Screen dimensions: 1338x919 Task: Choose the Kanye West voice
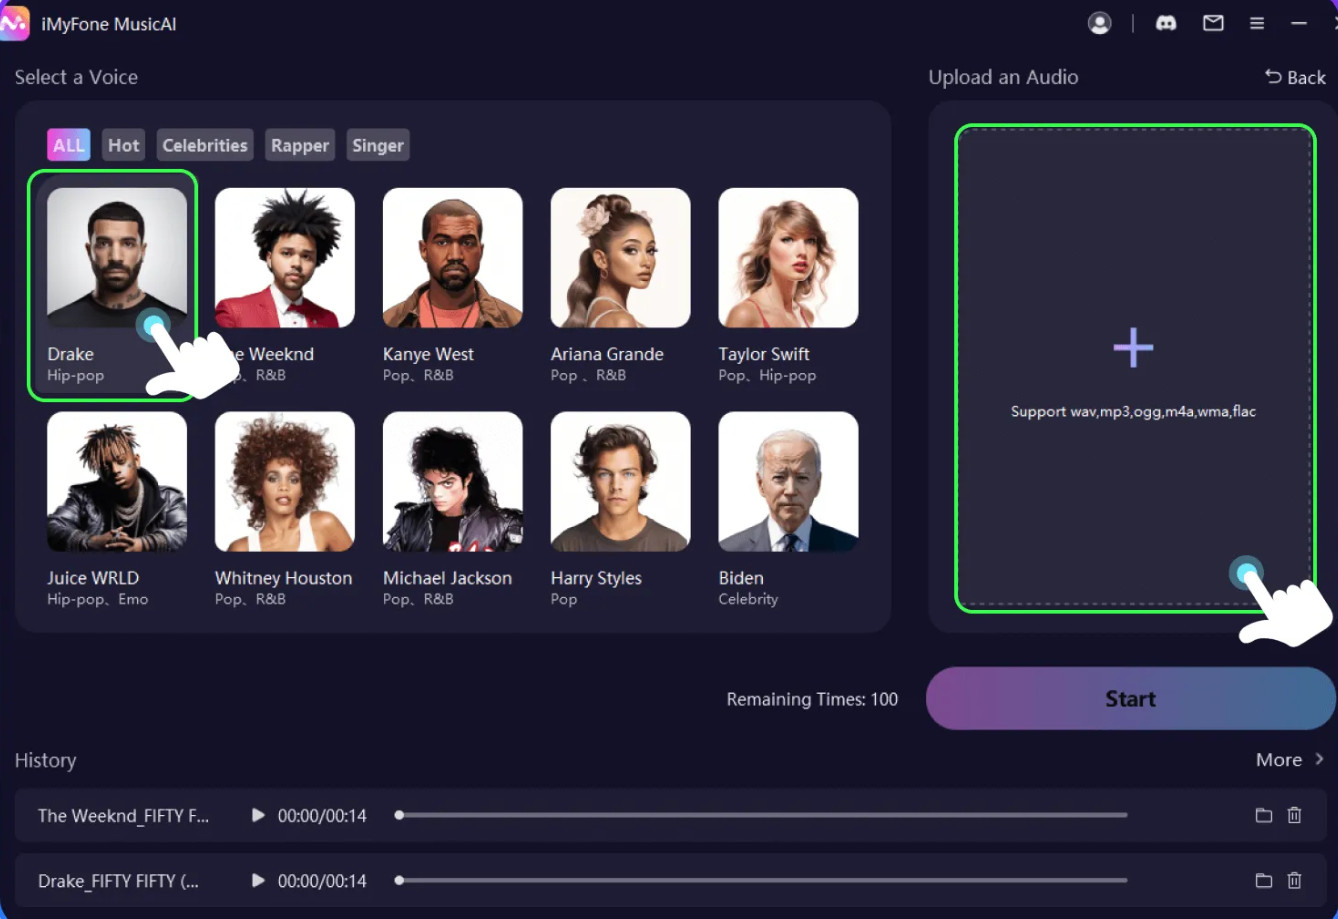coord(453,258)
